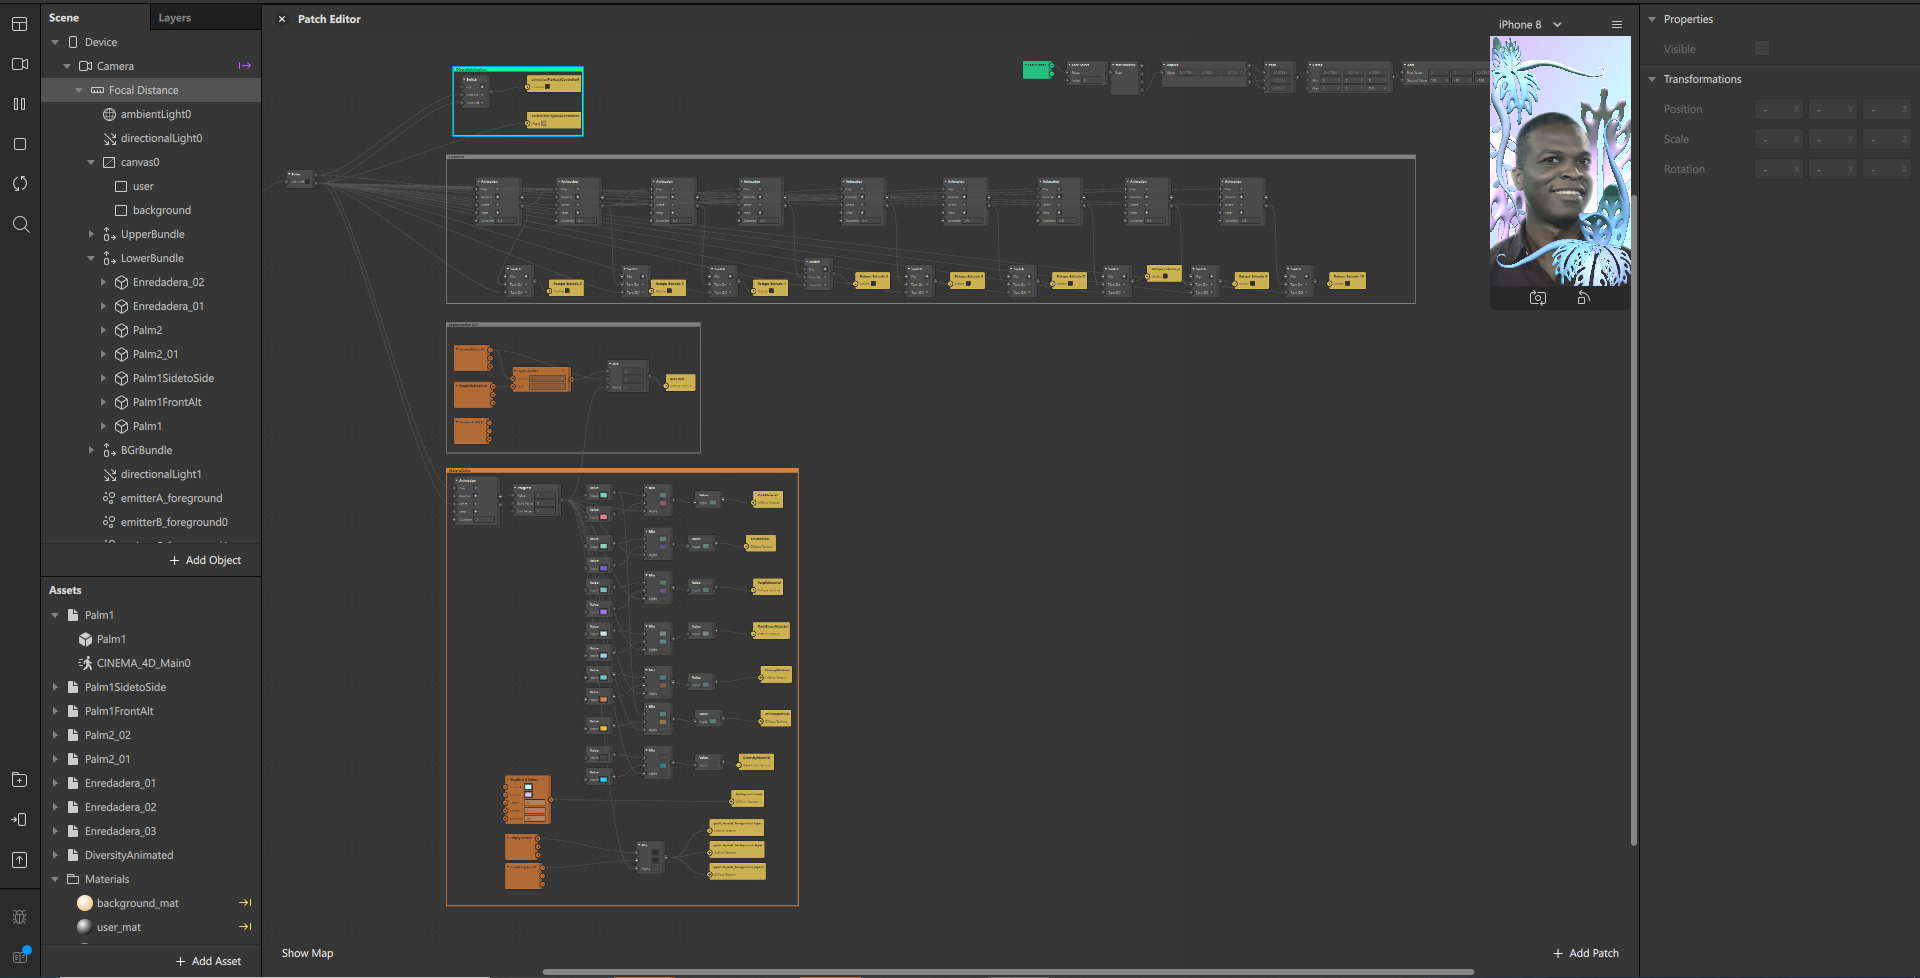
Task: Restart the effect preview
Action: [19, 184]
